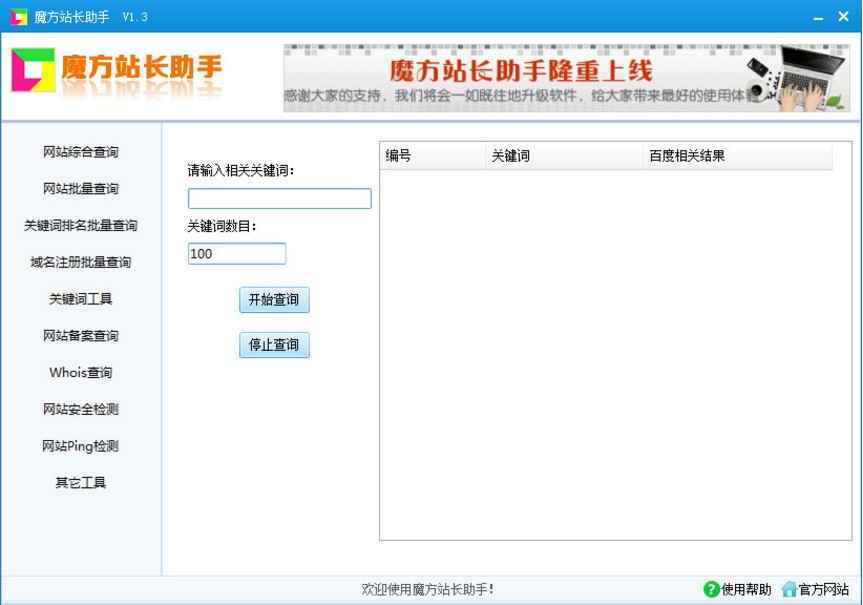The height and width of the screenshot is (605, 863).
Task: Select 网站批量查询 from the sidebar
Action: (81, 189)
